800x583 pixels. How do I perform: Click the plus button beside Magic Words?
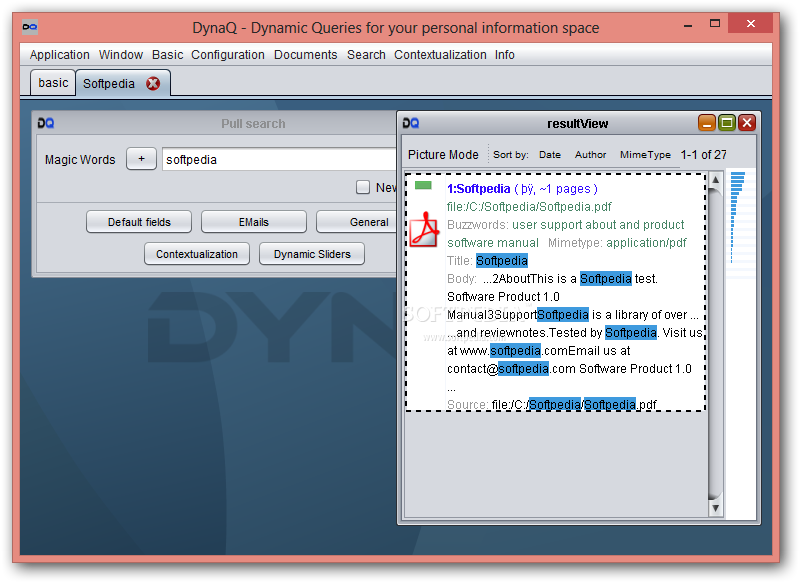141,159
